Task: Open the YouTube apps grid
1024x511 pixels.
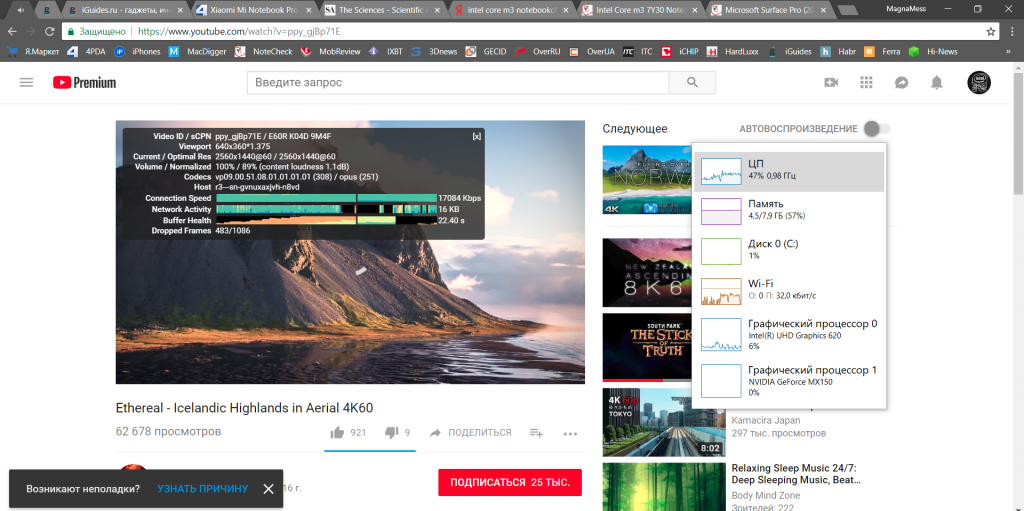Action: pyautogui.click(x=866, y=83)
